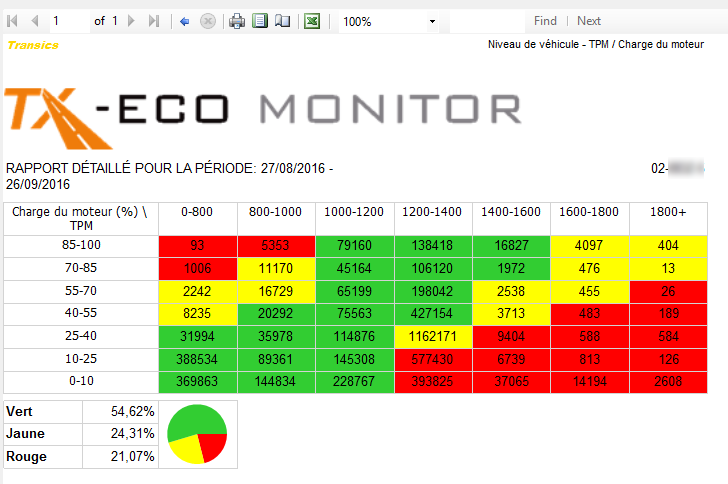The image size is (728, 484).
Task: Click the Transics link at top left
Action: coord(32,45)
